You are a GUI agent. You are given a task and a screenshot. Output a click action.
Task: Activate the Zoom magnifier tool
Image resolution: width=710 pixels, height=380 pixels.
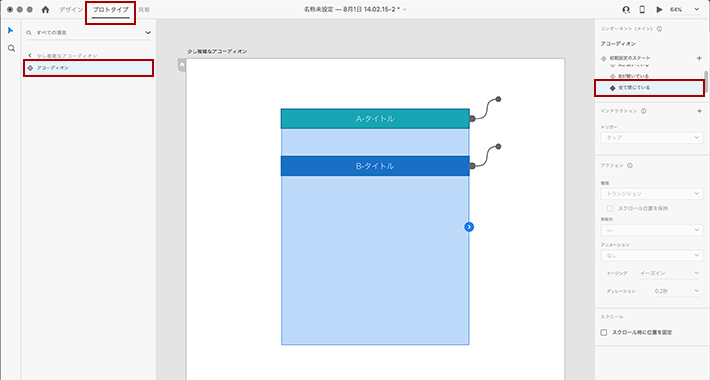(11, 48)
